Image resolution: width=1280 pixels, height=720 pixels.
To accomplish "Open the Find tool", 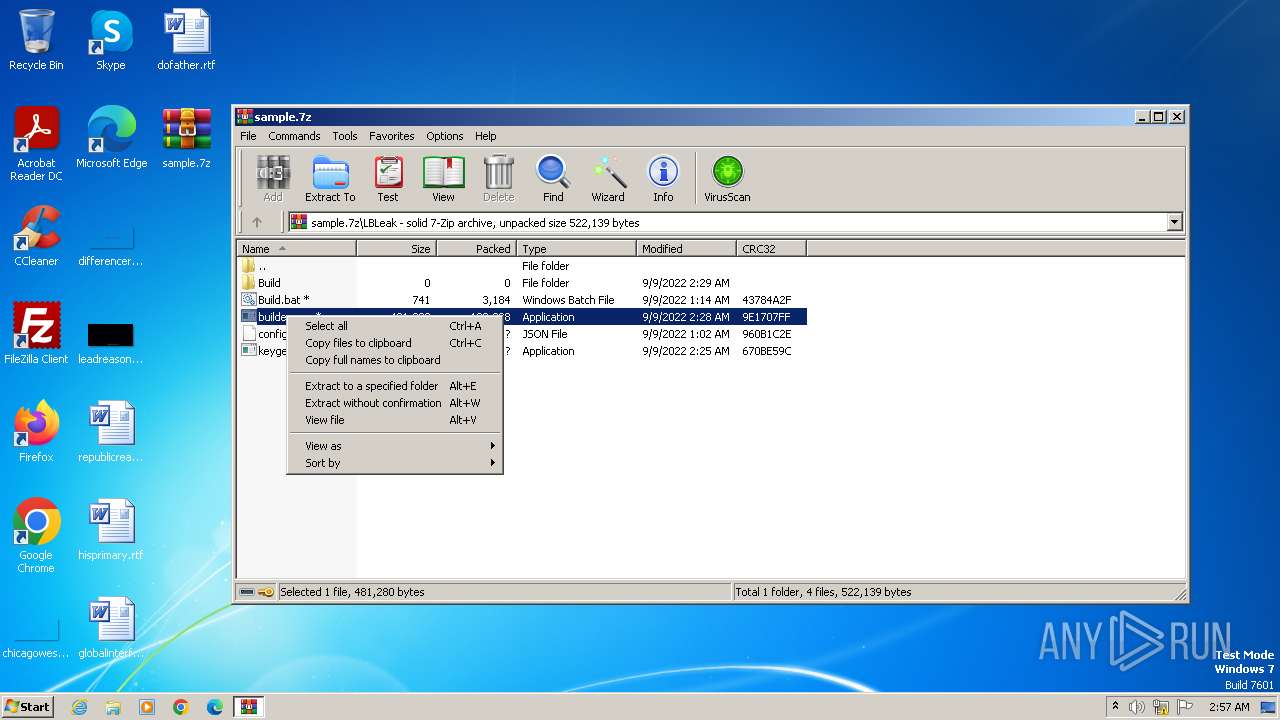I will coord(553,179).
